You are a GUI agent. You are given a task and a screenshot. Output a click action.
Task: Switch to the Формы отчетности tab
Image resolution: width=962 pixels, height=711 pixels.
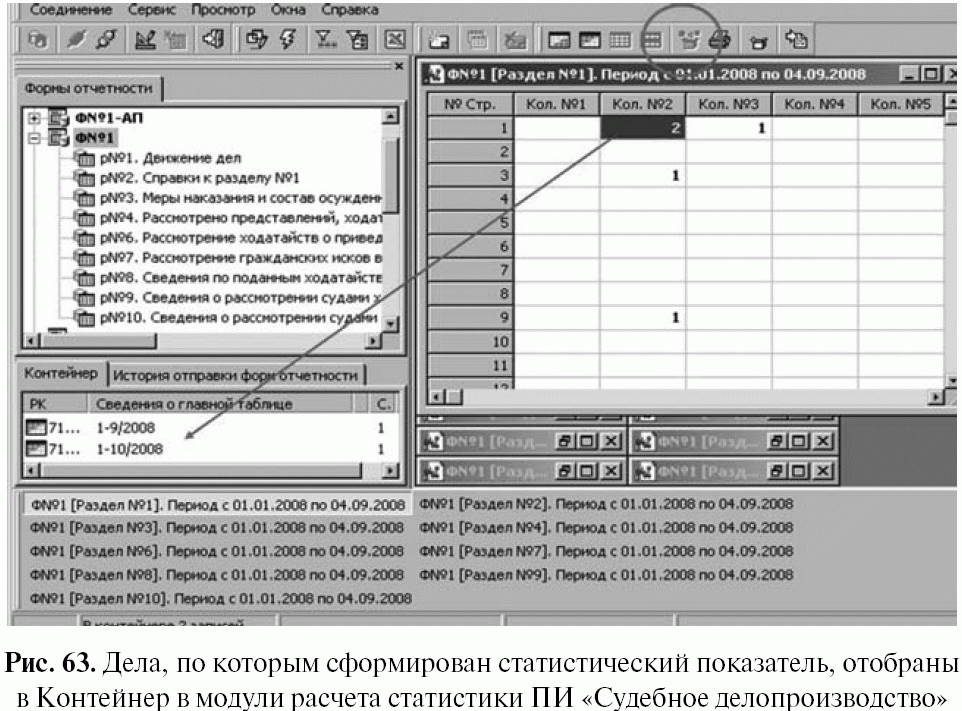click(x=88, y=88)
